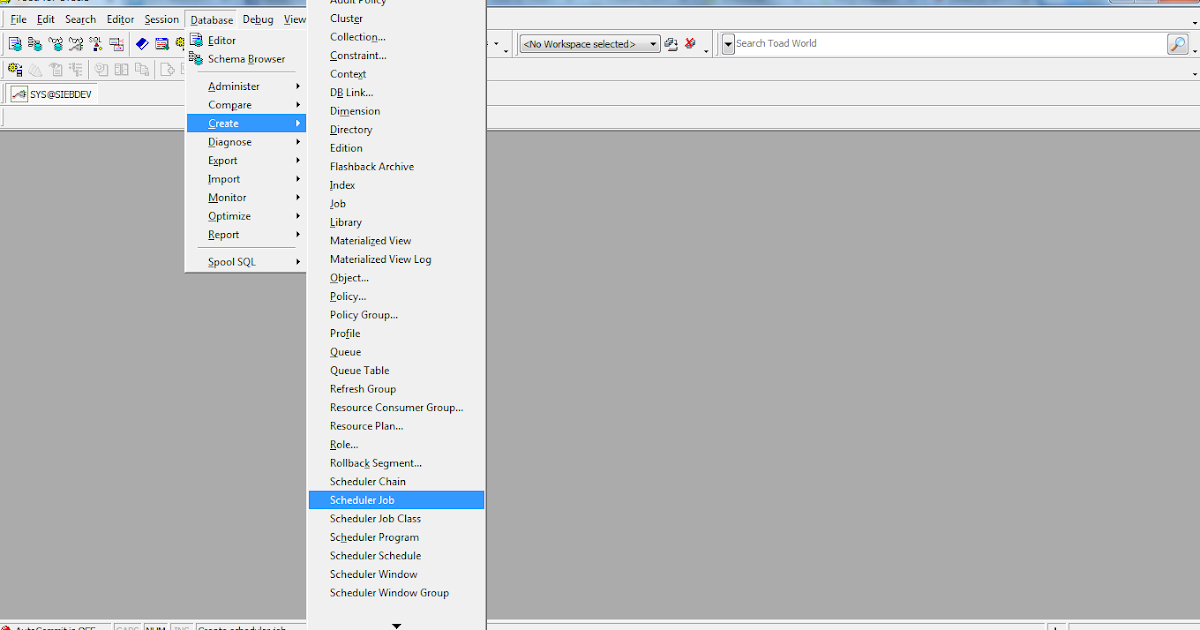Expand the Administer submenu

tap(235, 86)
